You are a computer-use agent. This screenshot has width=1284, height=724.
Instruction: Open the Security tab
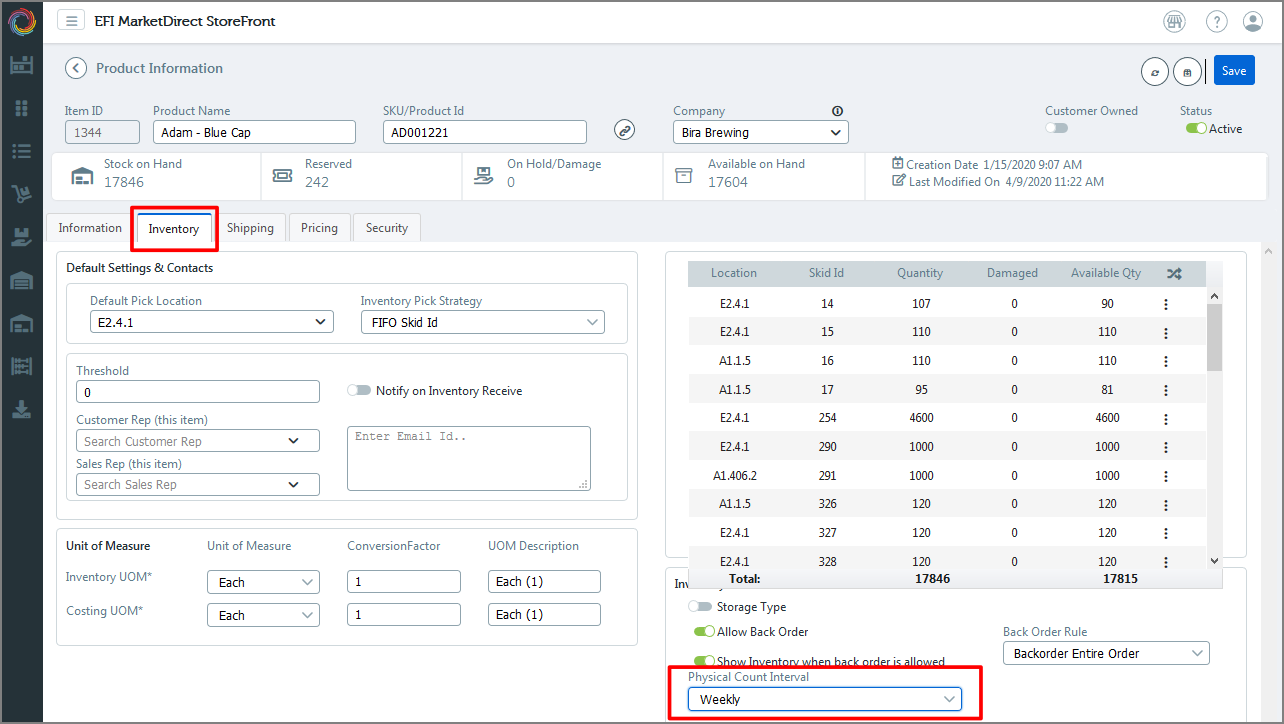(x=387, y=228)
